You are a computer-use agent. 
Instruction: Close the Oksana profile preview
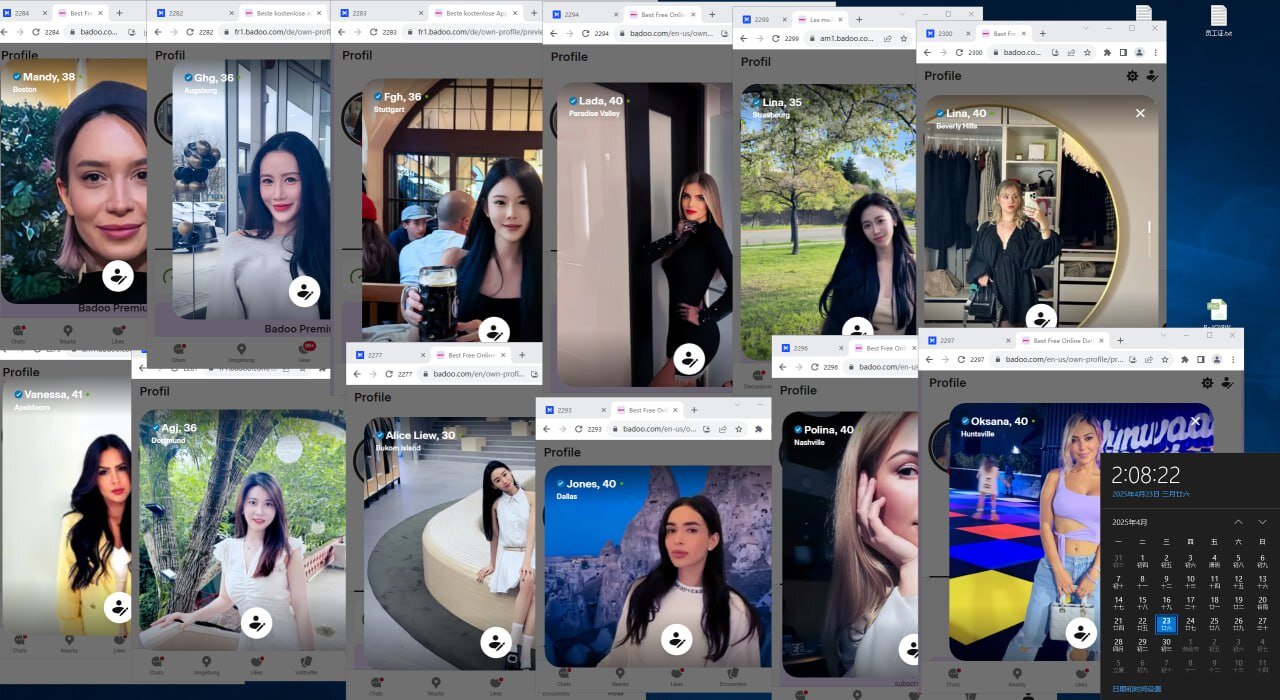(x=1196, y=421)
